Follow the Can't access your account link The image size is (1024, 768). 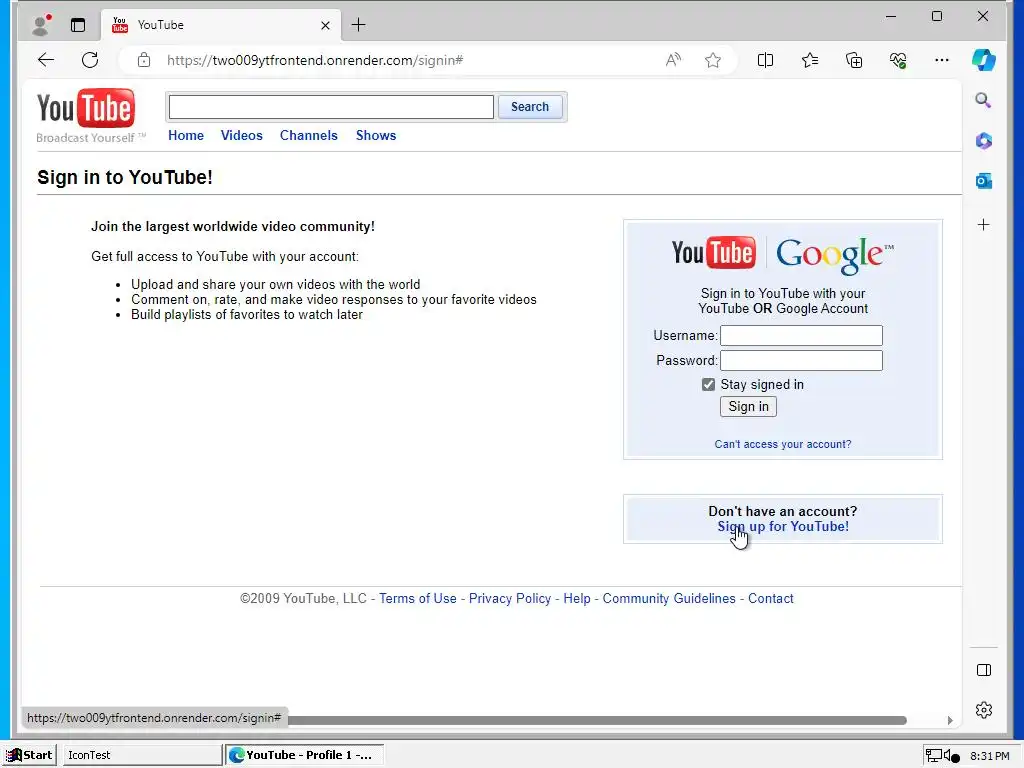[783, 444]
